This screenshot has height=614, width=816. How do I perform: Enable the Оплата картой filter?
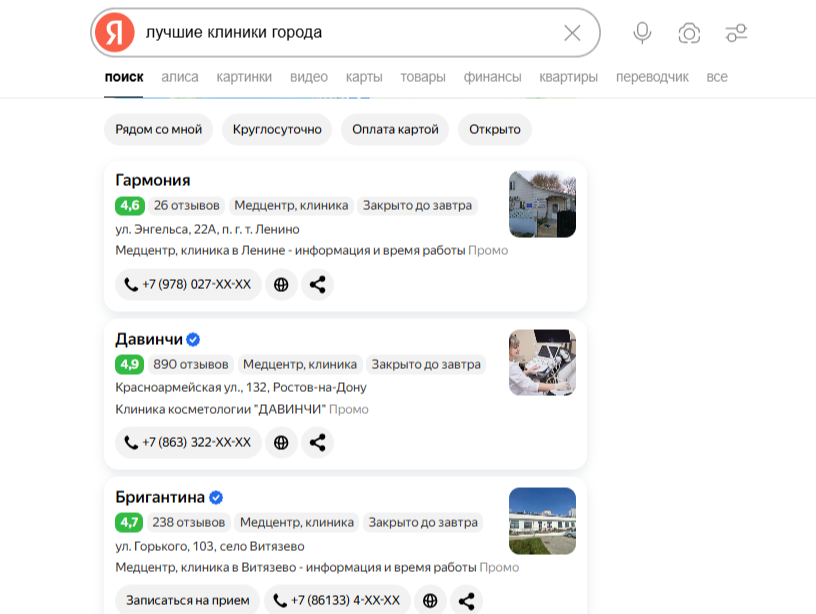pyautogui.click(x=397, y=129)
